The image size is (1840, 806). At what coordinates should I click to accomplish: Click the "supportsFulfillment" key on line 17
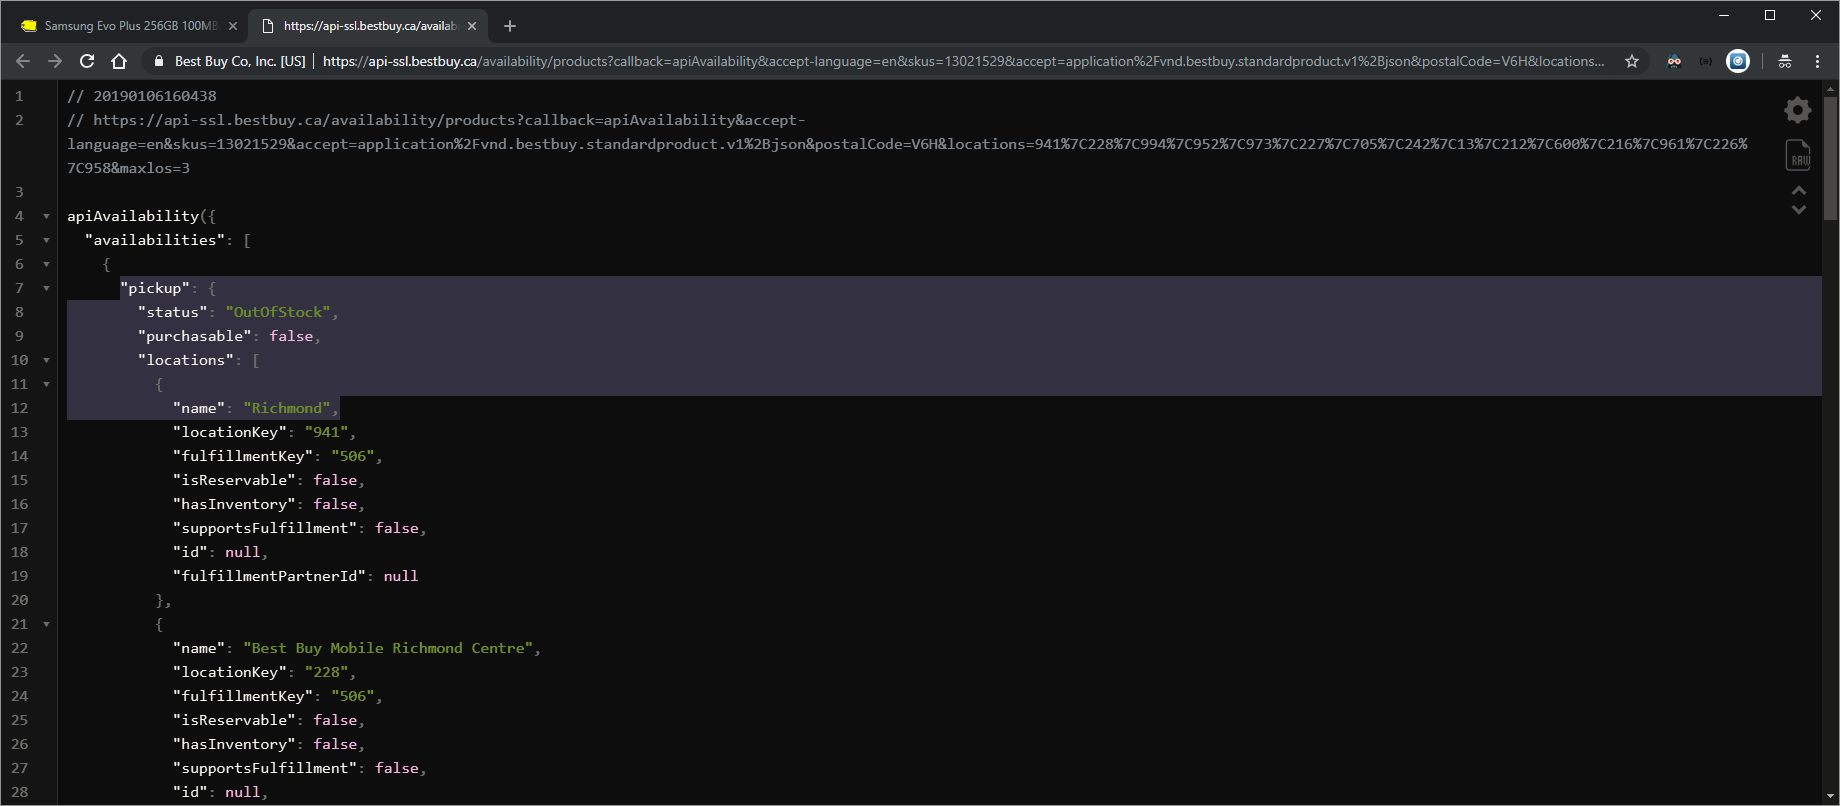[265, 528]
